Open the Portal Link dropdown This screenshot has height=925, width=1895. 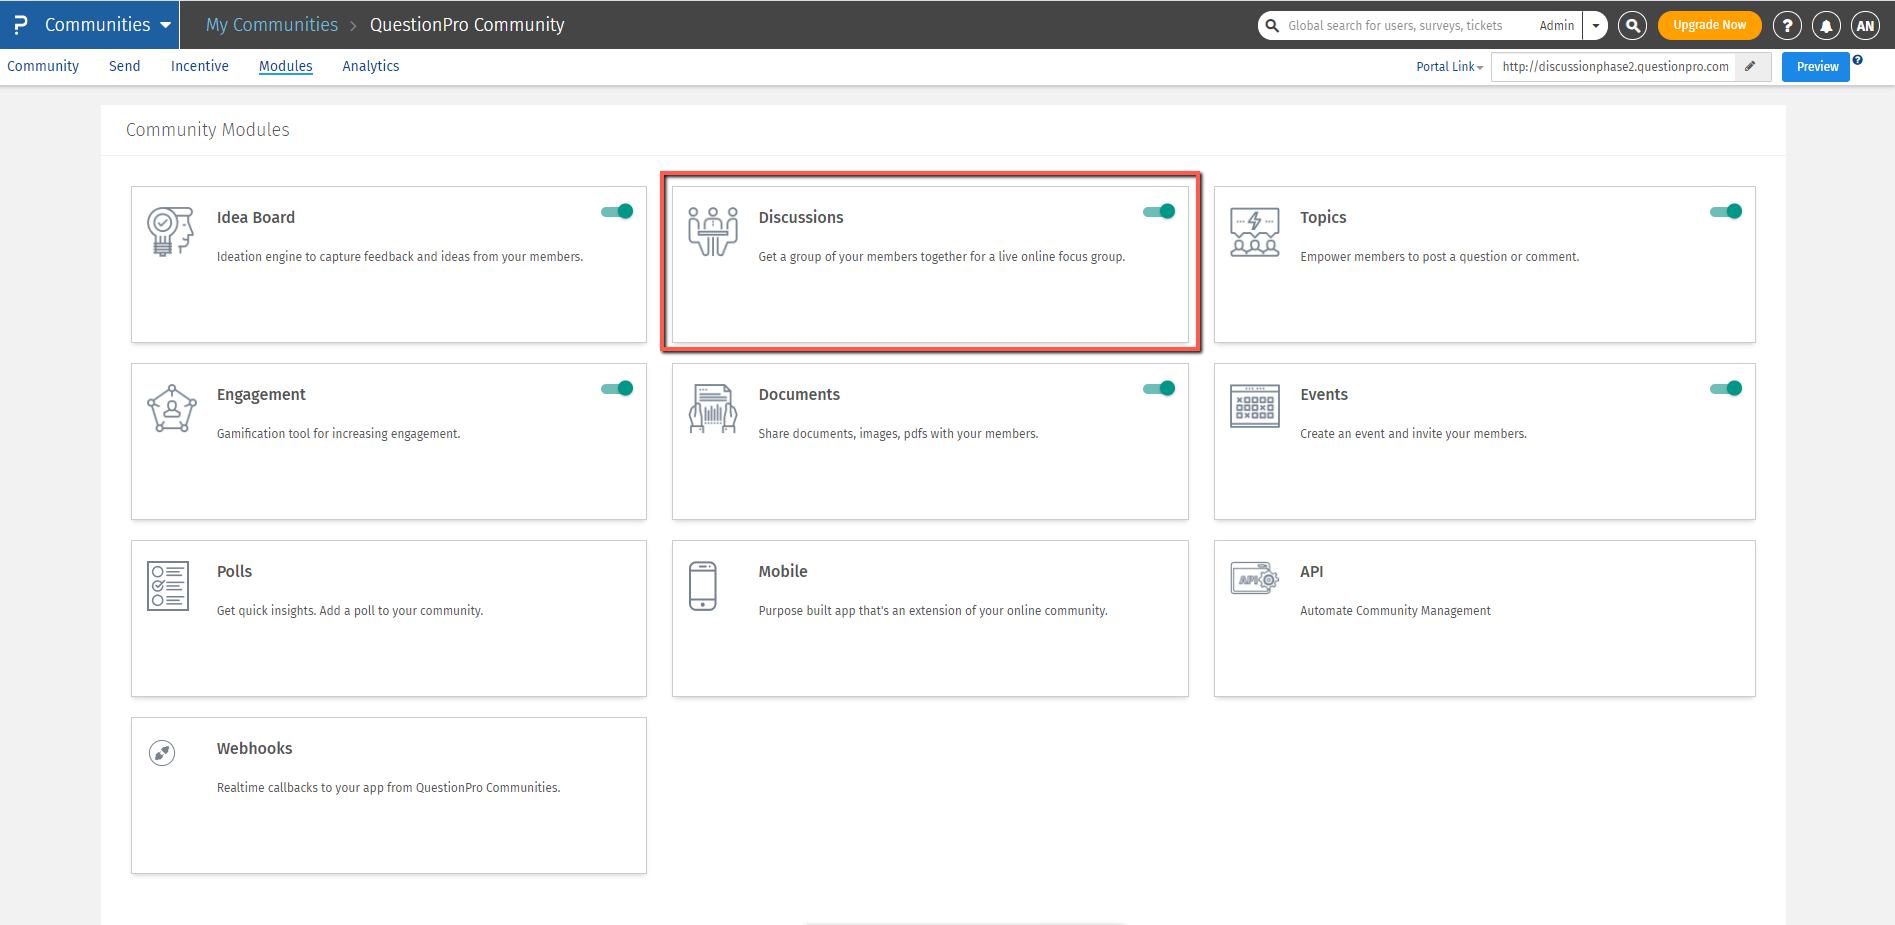click(x=1449, y=67)
